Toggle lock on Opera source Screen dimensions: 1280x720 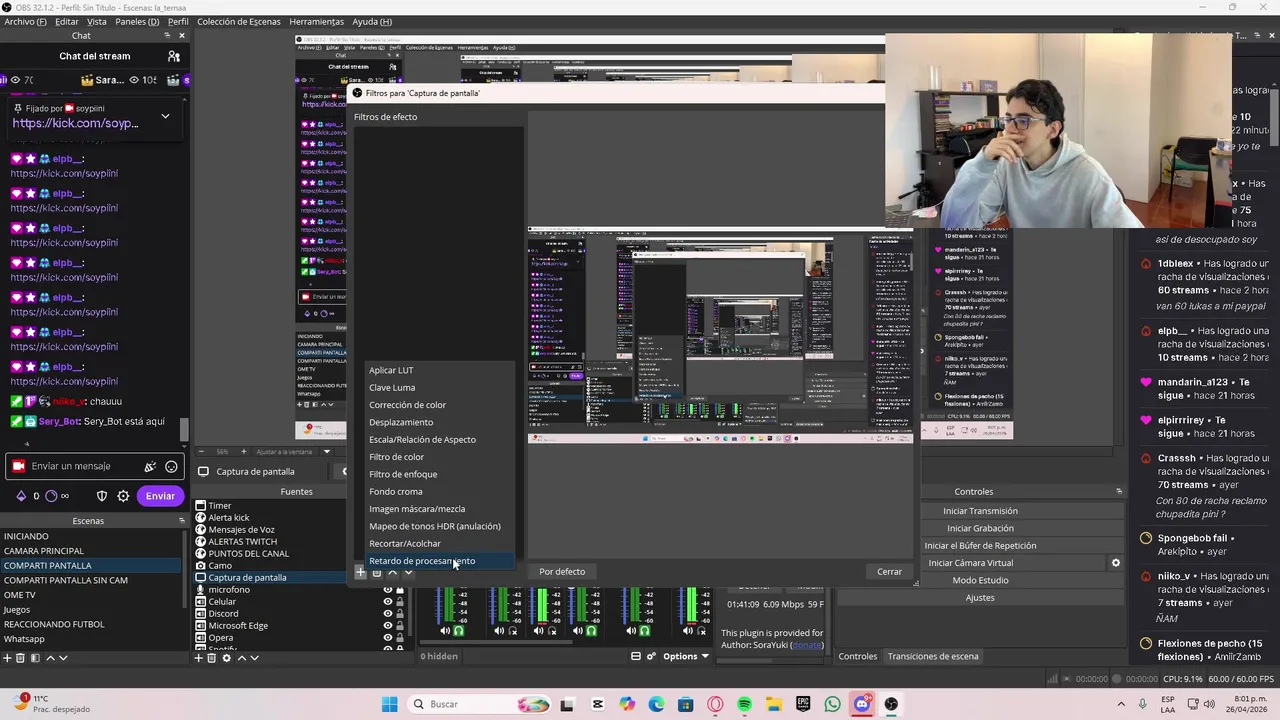400,638
